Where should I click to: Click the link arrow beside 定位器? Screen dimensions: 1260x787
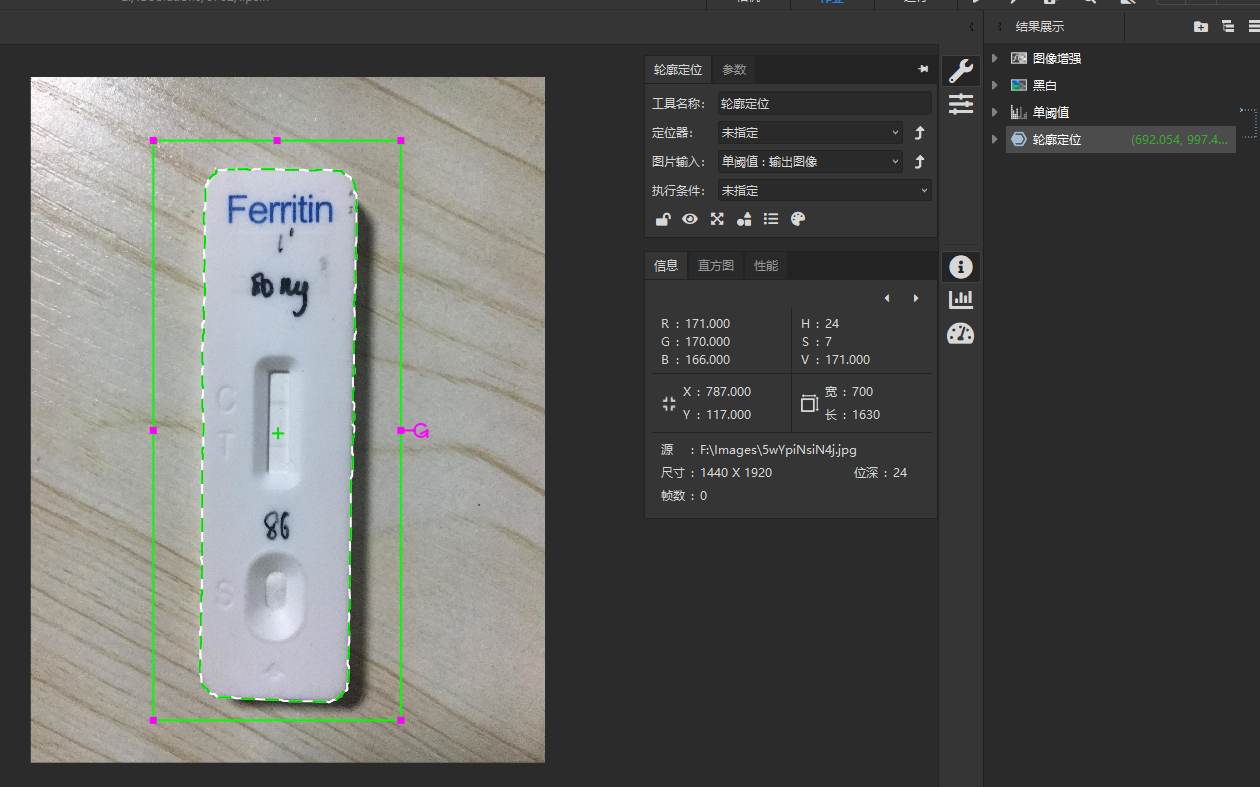pyautogui.click(x=920, y=132)
